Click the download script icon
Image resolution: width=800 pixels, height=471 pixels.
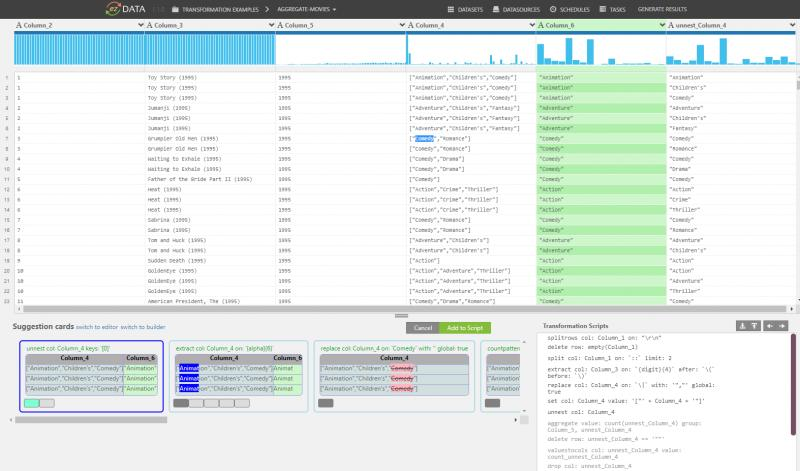coord(742,326)
